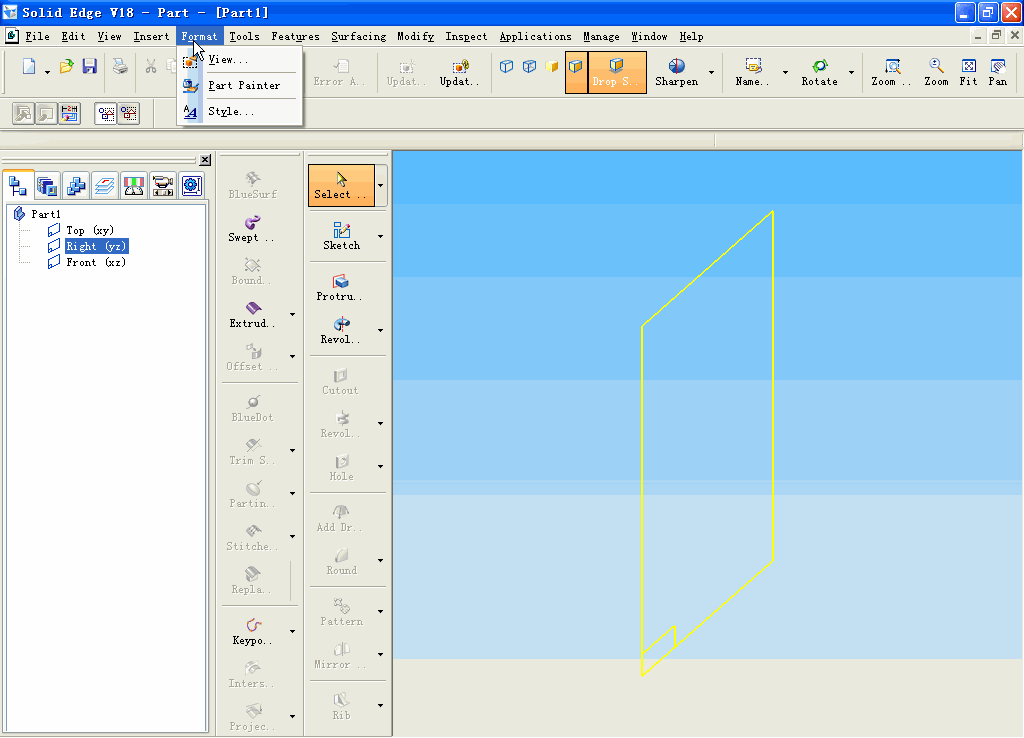Click the H2H dimension toolbar icon

[69, 114]
